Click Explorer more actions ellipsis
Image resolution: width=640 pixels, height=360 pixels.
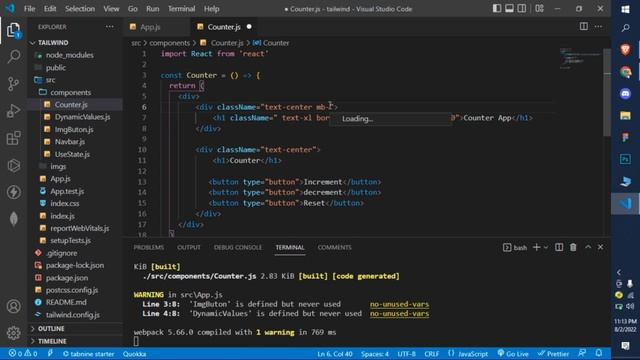click(110, 27)
